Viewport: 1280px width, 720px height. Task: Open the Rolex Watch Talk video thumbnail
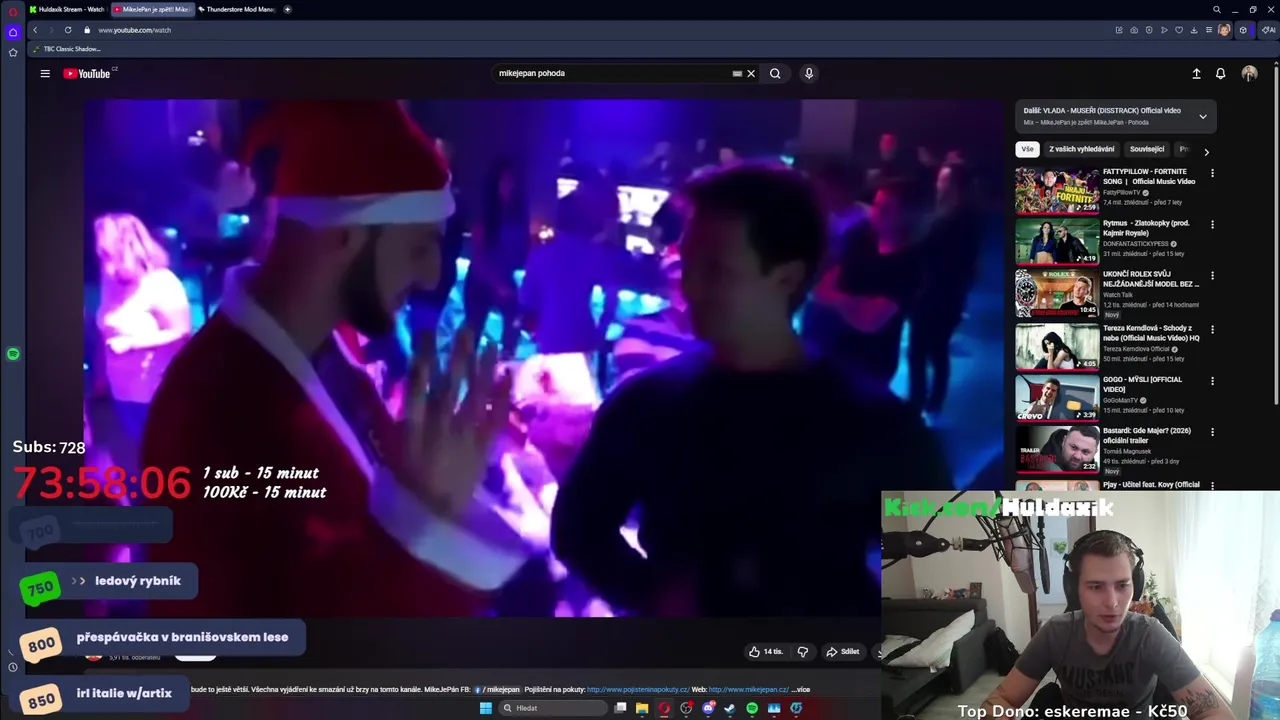(x=1057, y=293)
